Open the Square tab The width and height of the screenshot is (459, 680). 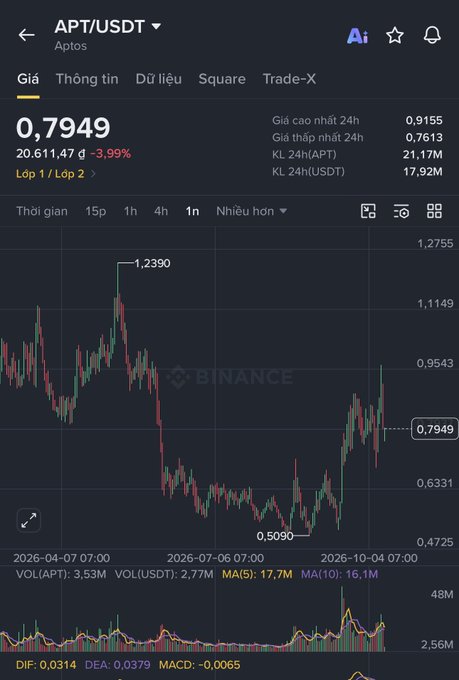point(222,79)
